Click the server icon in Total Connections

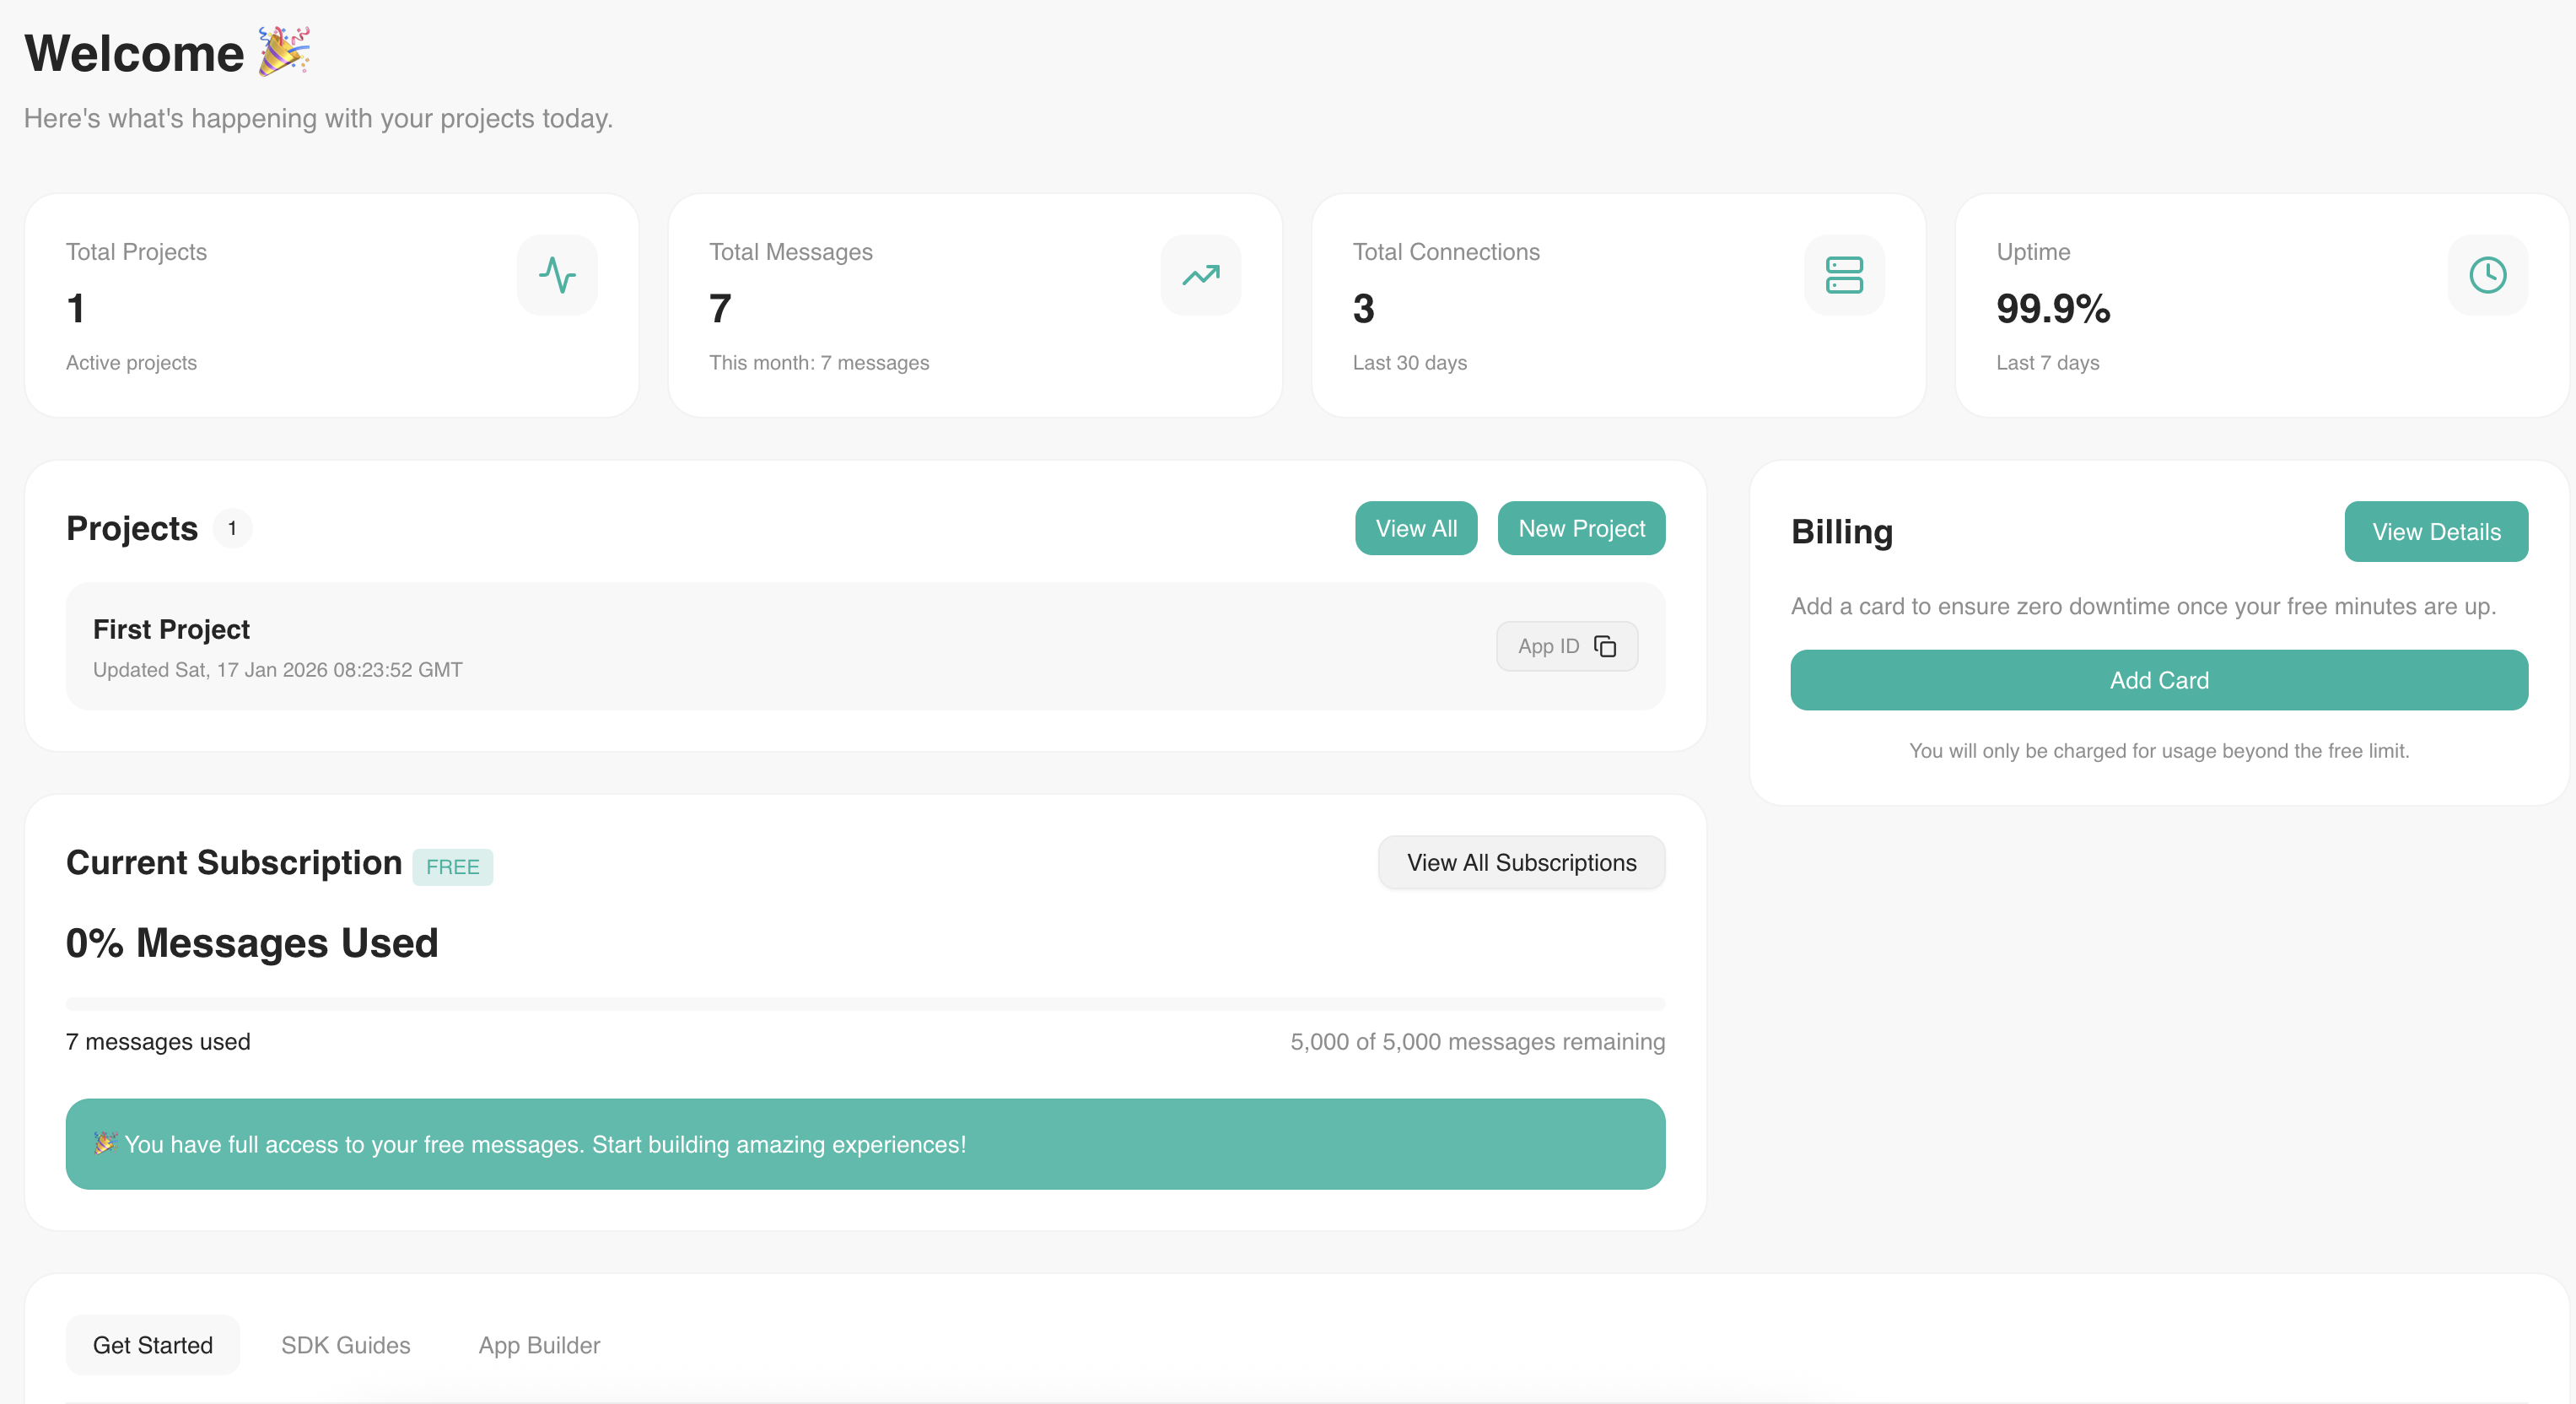pyautogui.click(x=1843, y=275)
